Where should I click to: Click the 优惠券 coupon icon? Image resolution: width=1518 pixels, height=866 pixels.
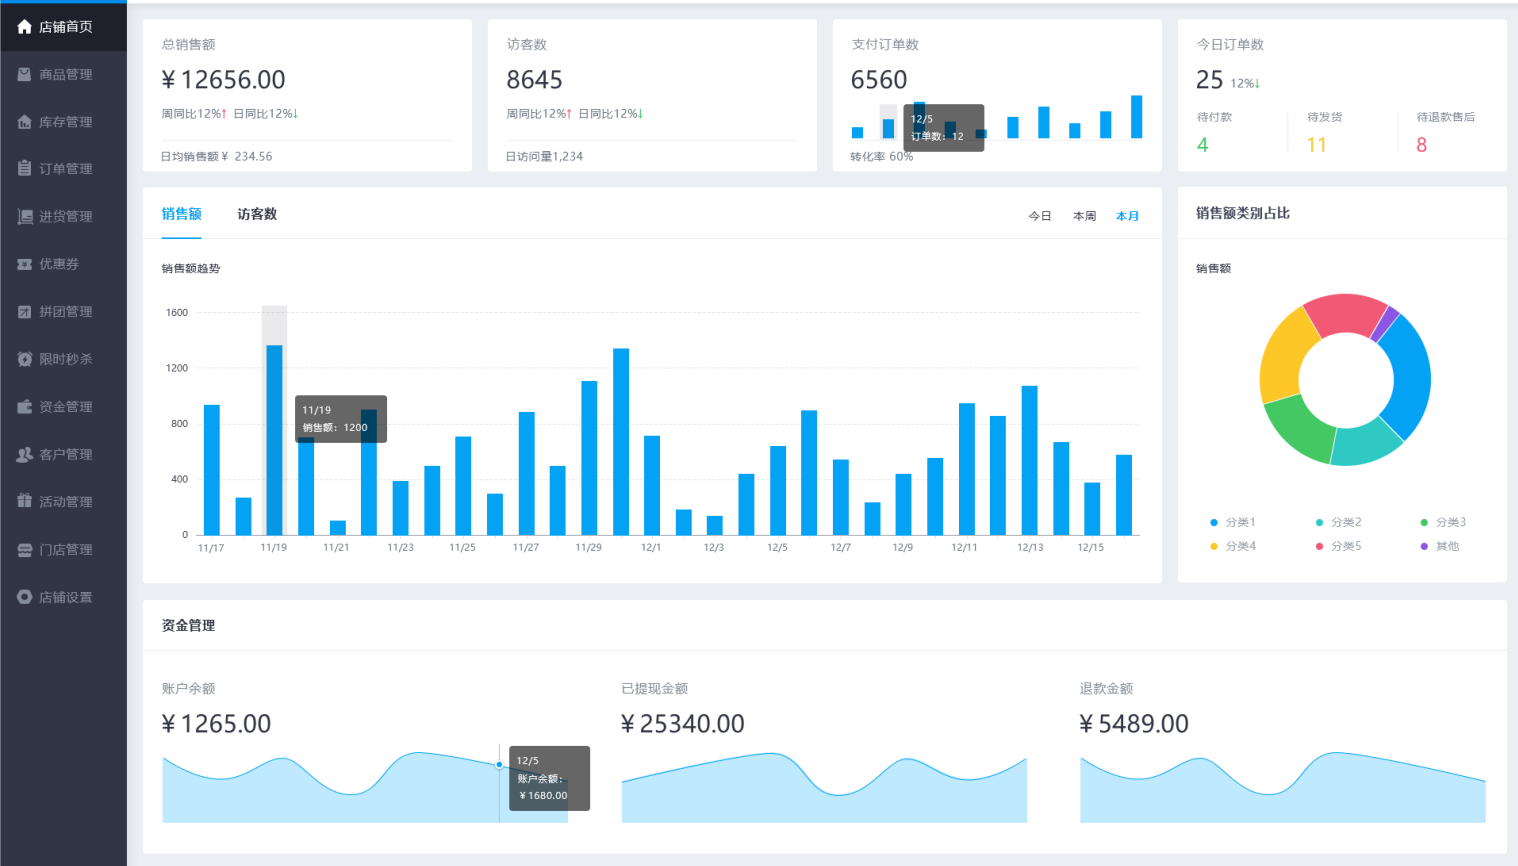[x=24, y=264]
